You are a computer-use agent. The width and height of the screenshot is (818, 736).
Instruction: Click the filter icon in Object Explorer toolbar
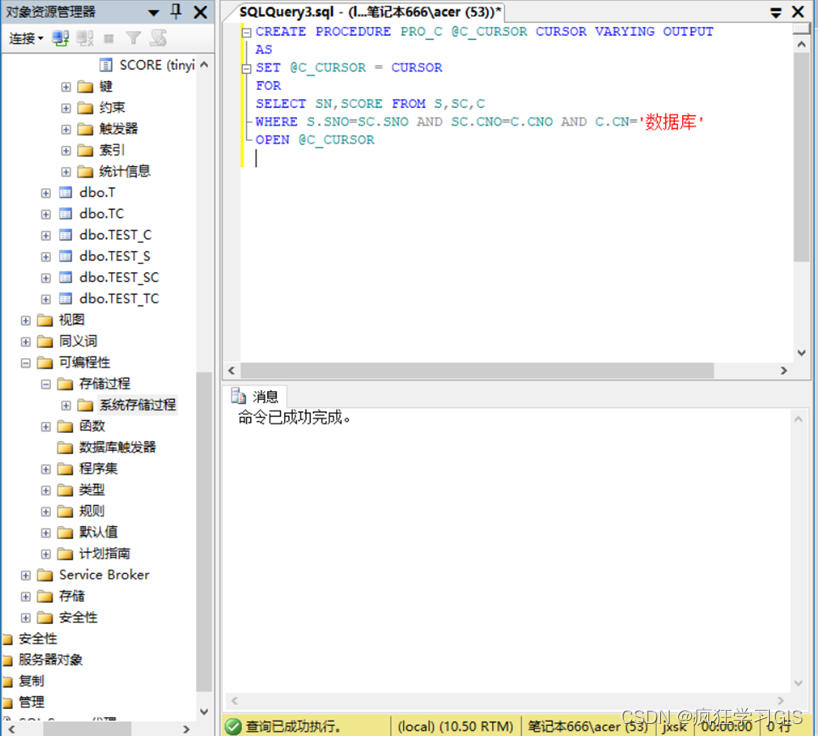134,38
